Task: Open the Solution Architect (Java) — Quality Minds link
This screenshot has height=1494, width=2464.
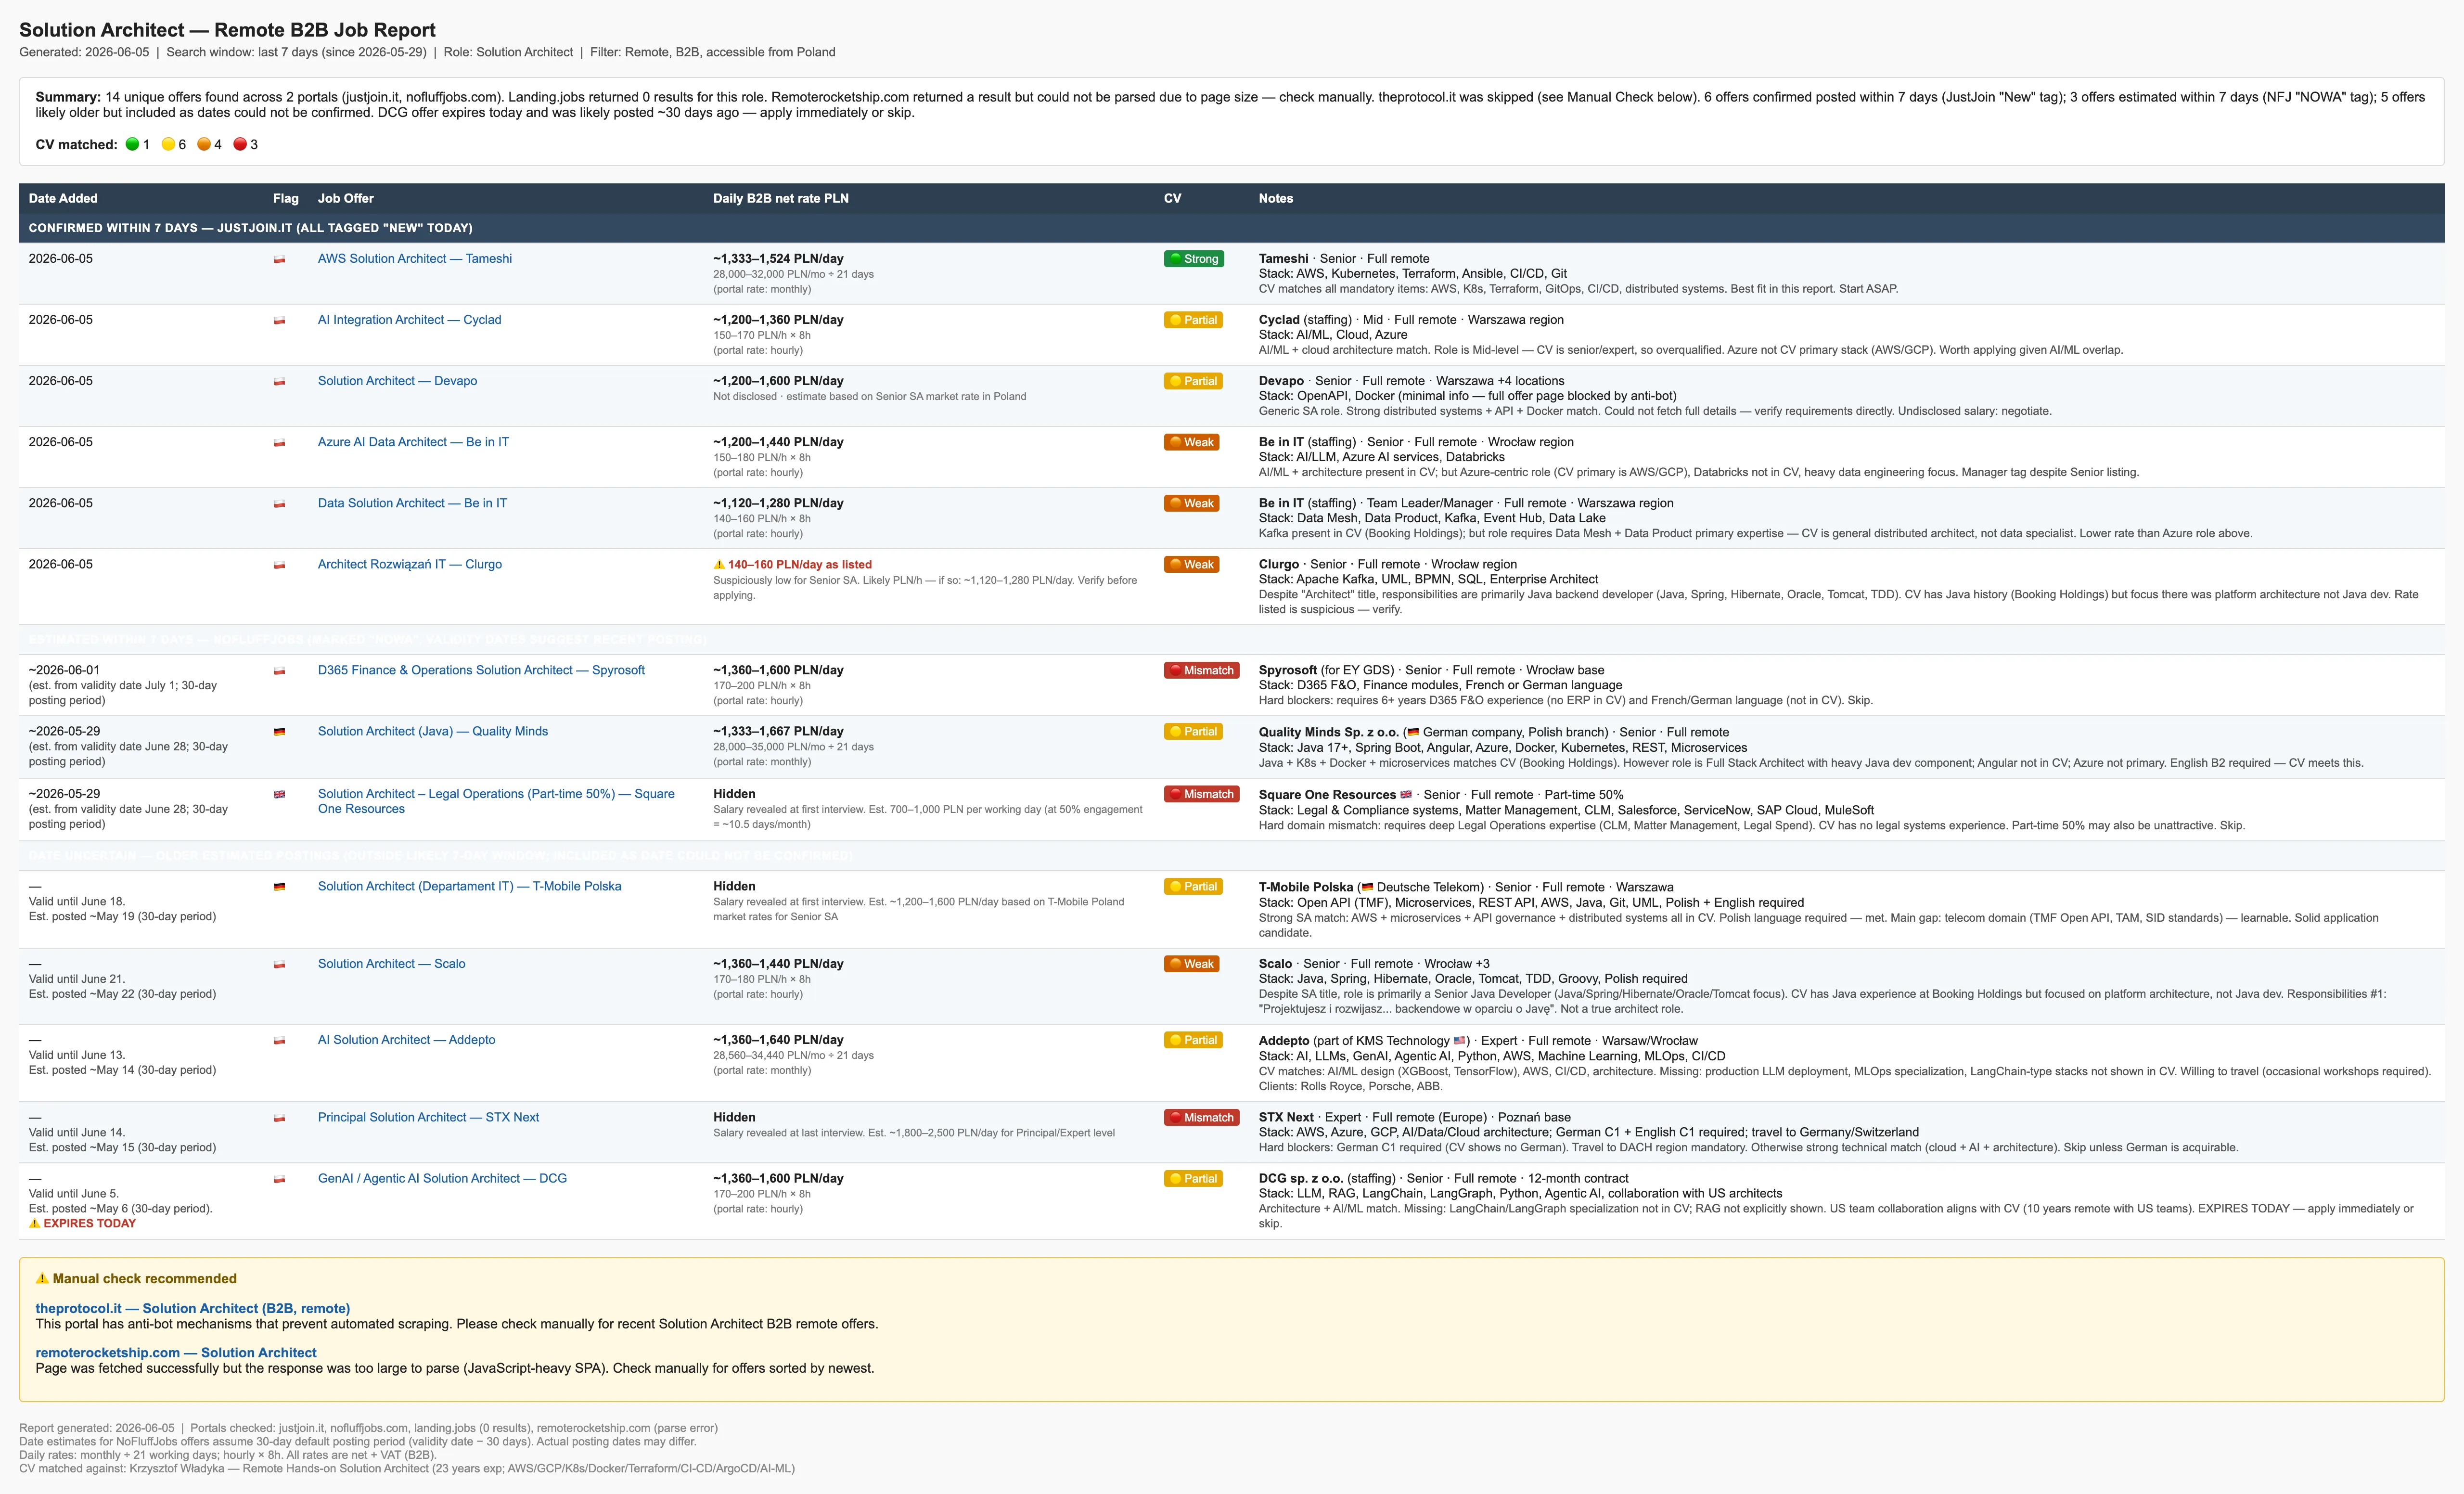Action: point(432,731)
